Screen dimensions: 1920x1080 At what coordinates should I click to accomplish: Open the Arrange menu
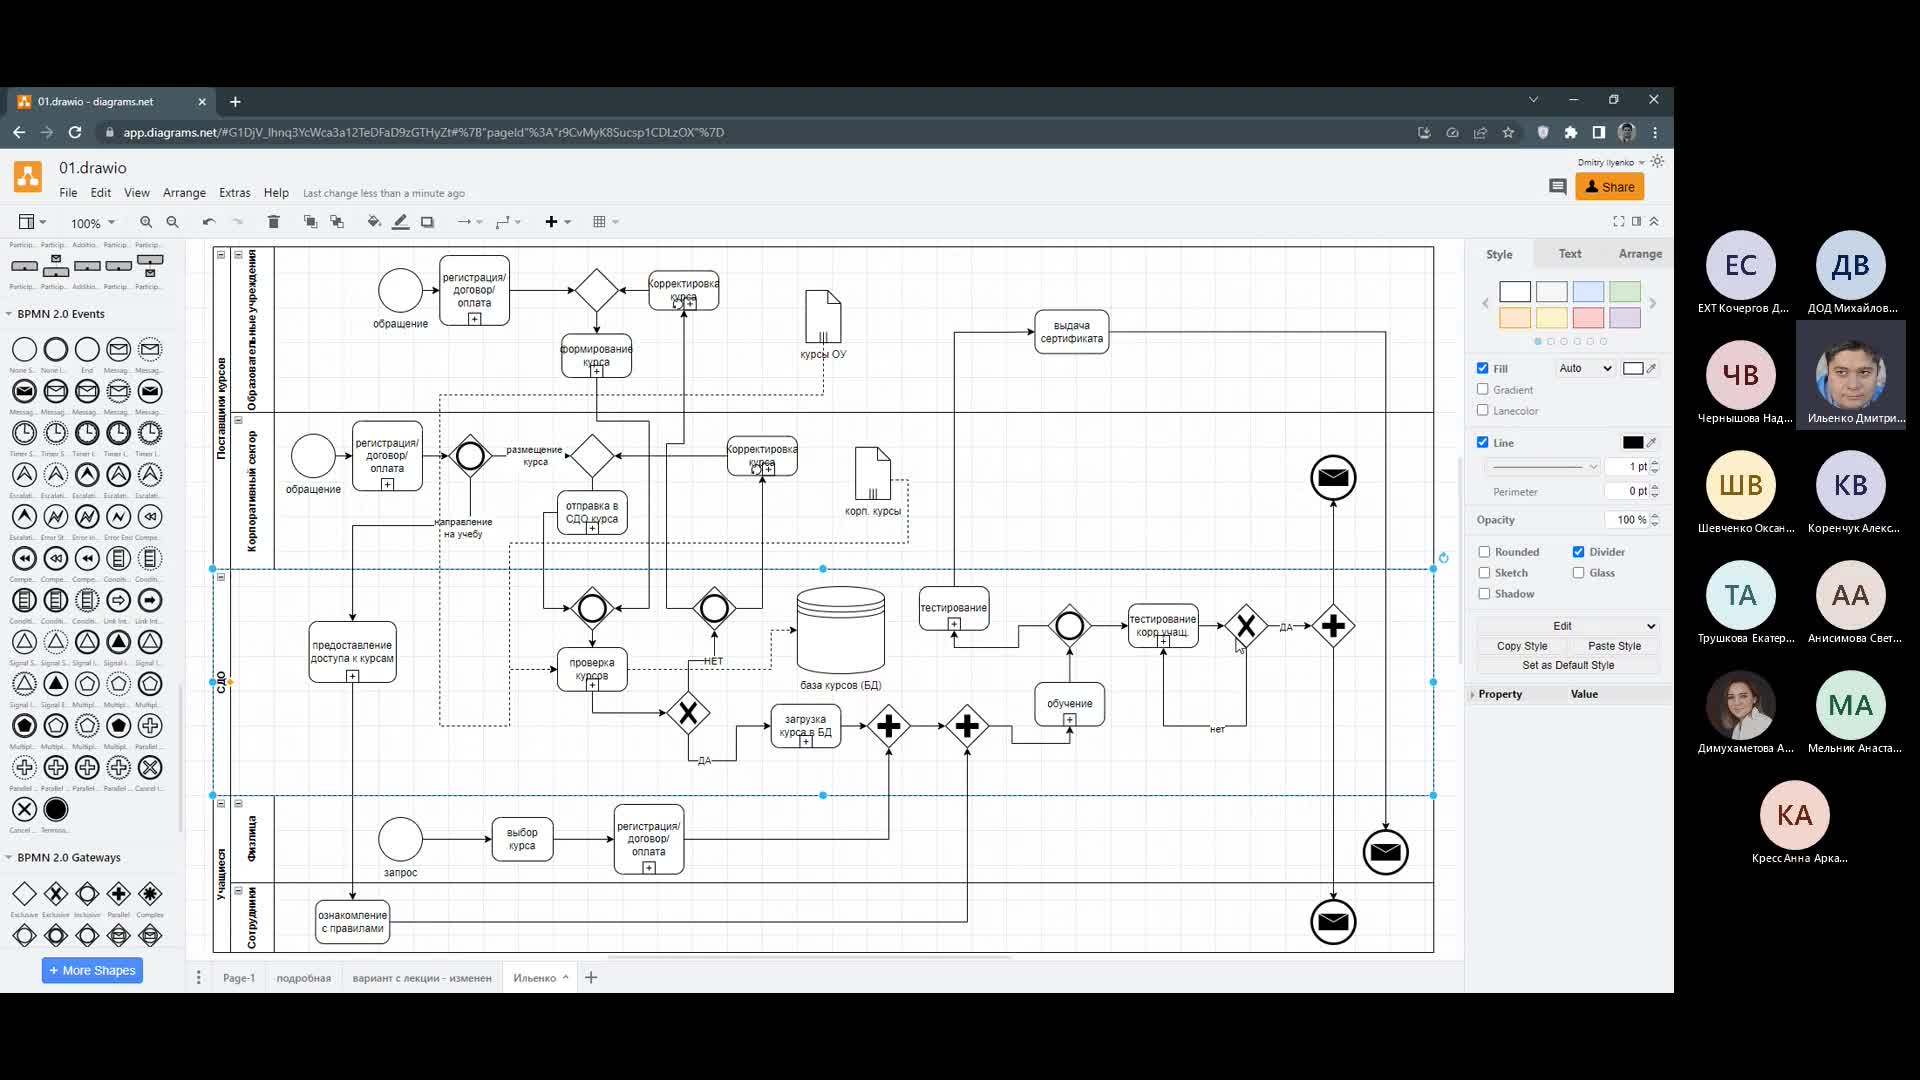coord(184,193)
